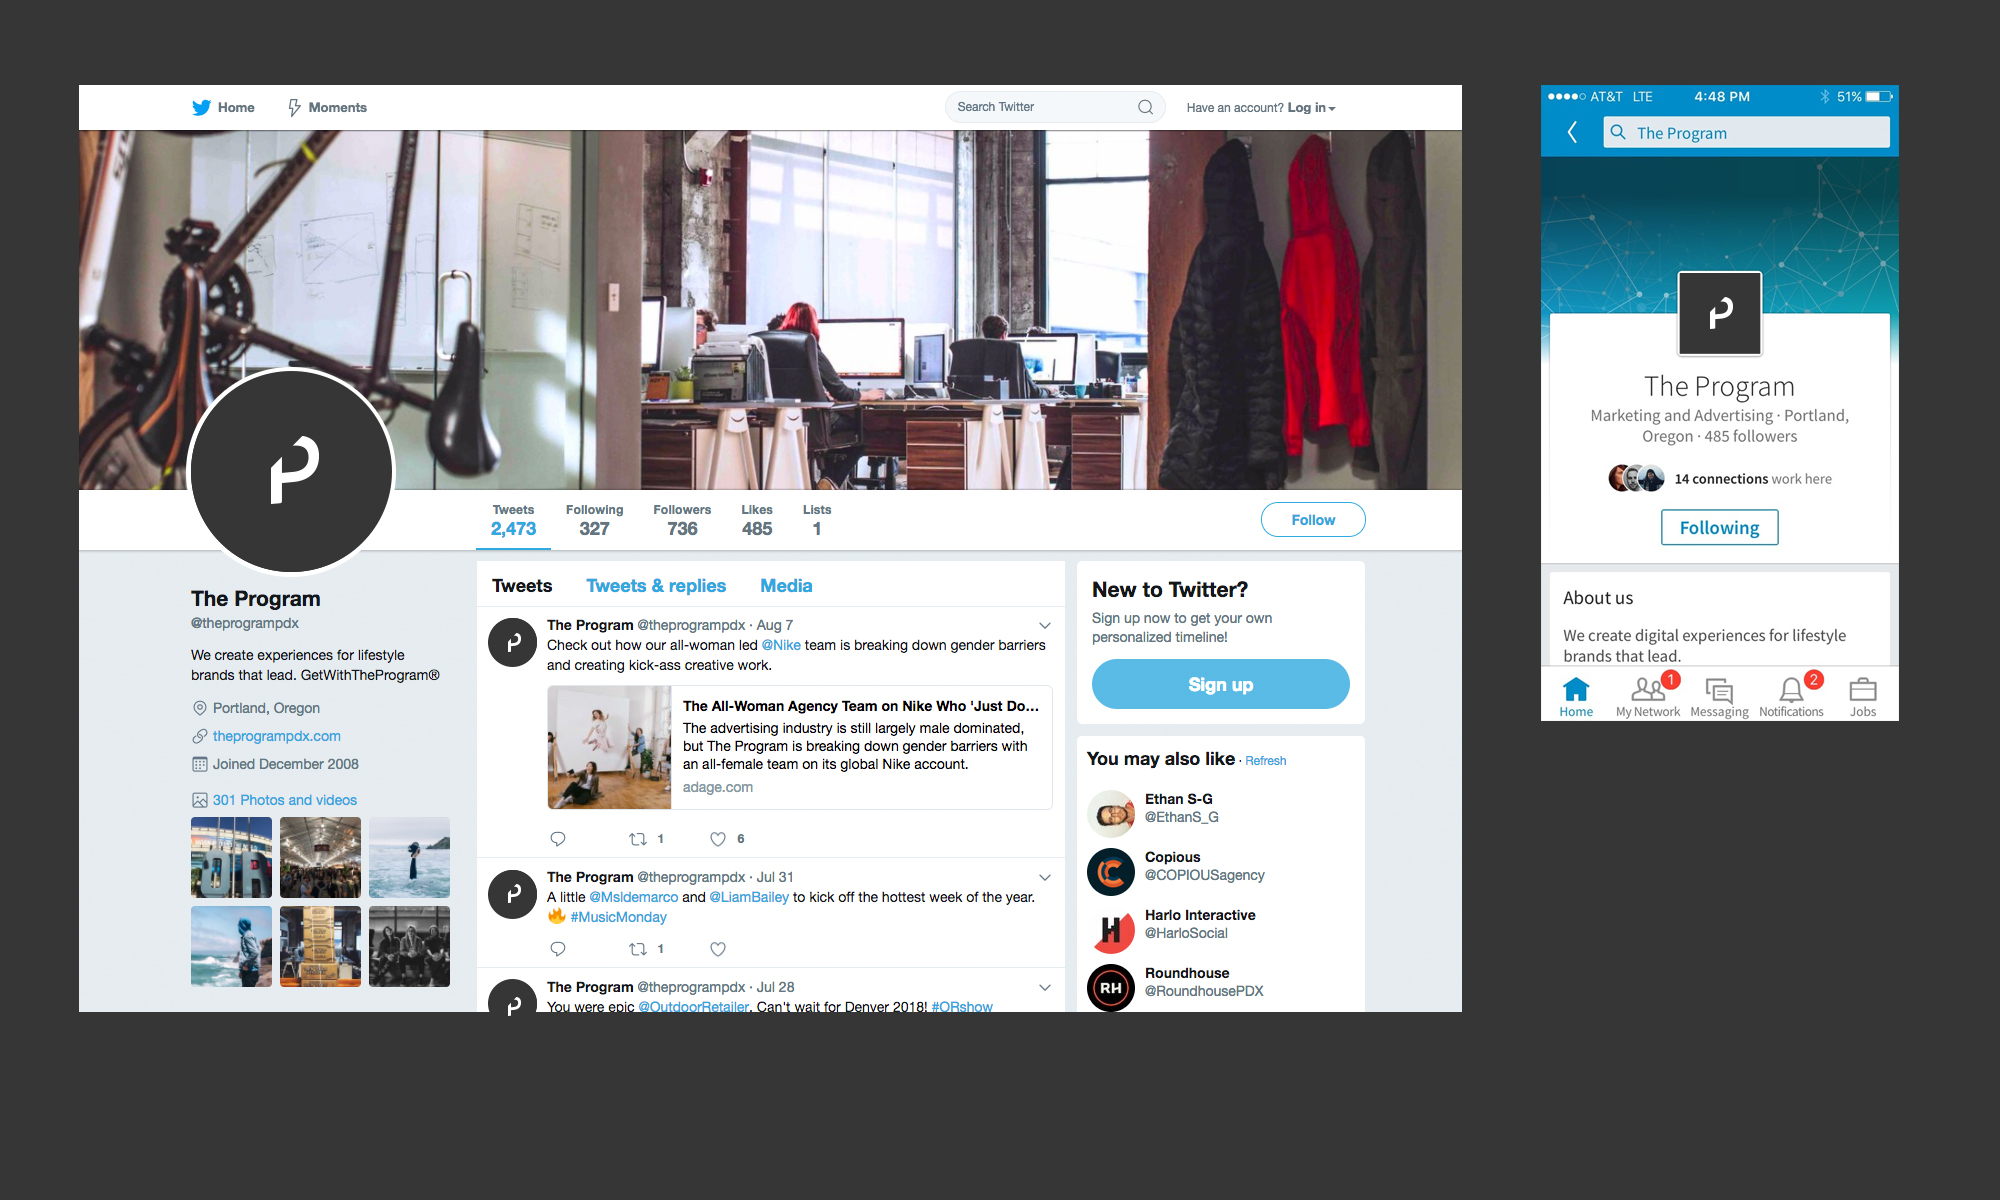The height and width of the screenshot is (1200, 2000).
Task: Expand the Jul 28 tweet options chevron
Action: 1045,988
